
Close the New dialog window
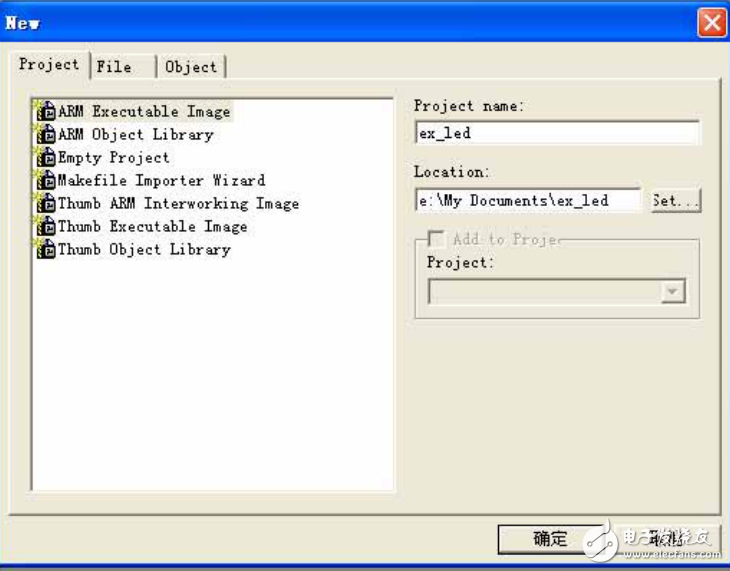711,22
